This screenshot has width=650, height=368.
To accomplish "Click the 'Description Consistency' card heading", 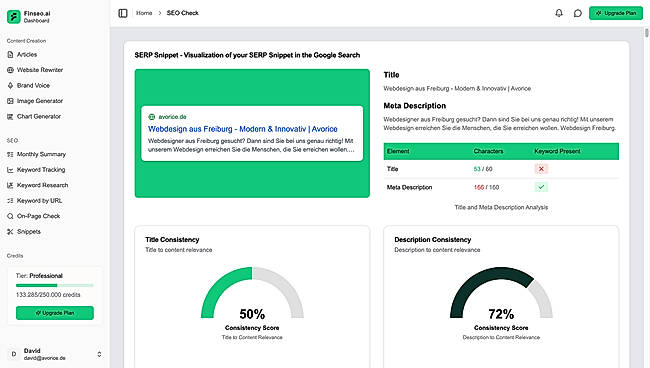I will pos(433,240).
